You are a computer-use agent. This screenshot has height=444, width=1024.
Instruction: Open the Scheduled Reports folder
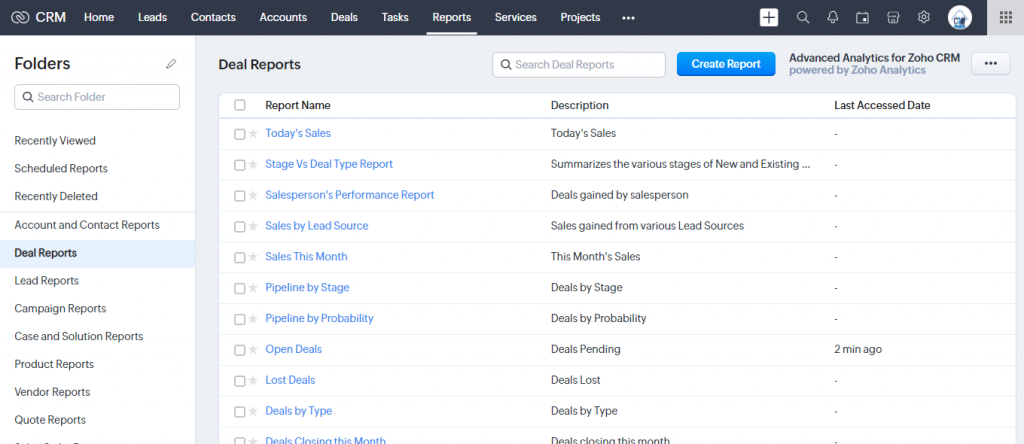[x=61, y=168]
